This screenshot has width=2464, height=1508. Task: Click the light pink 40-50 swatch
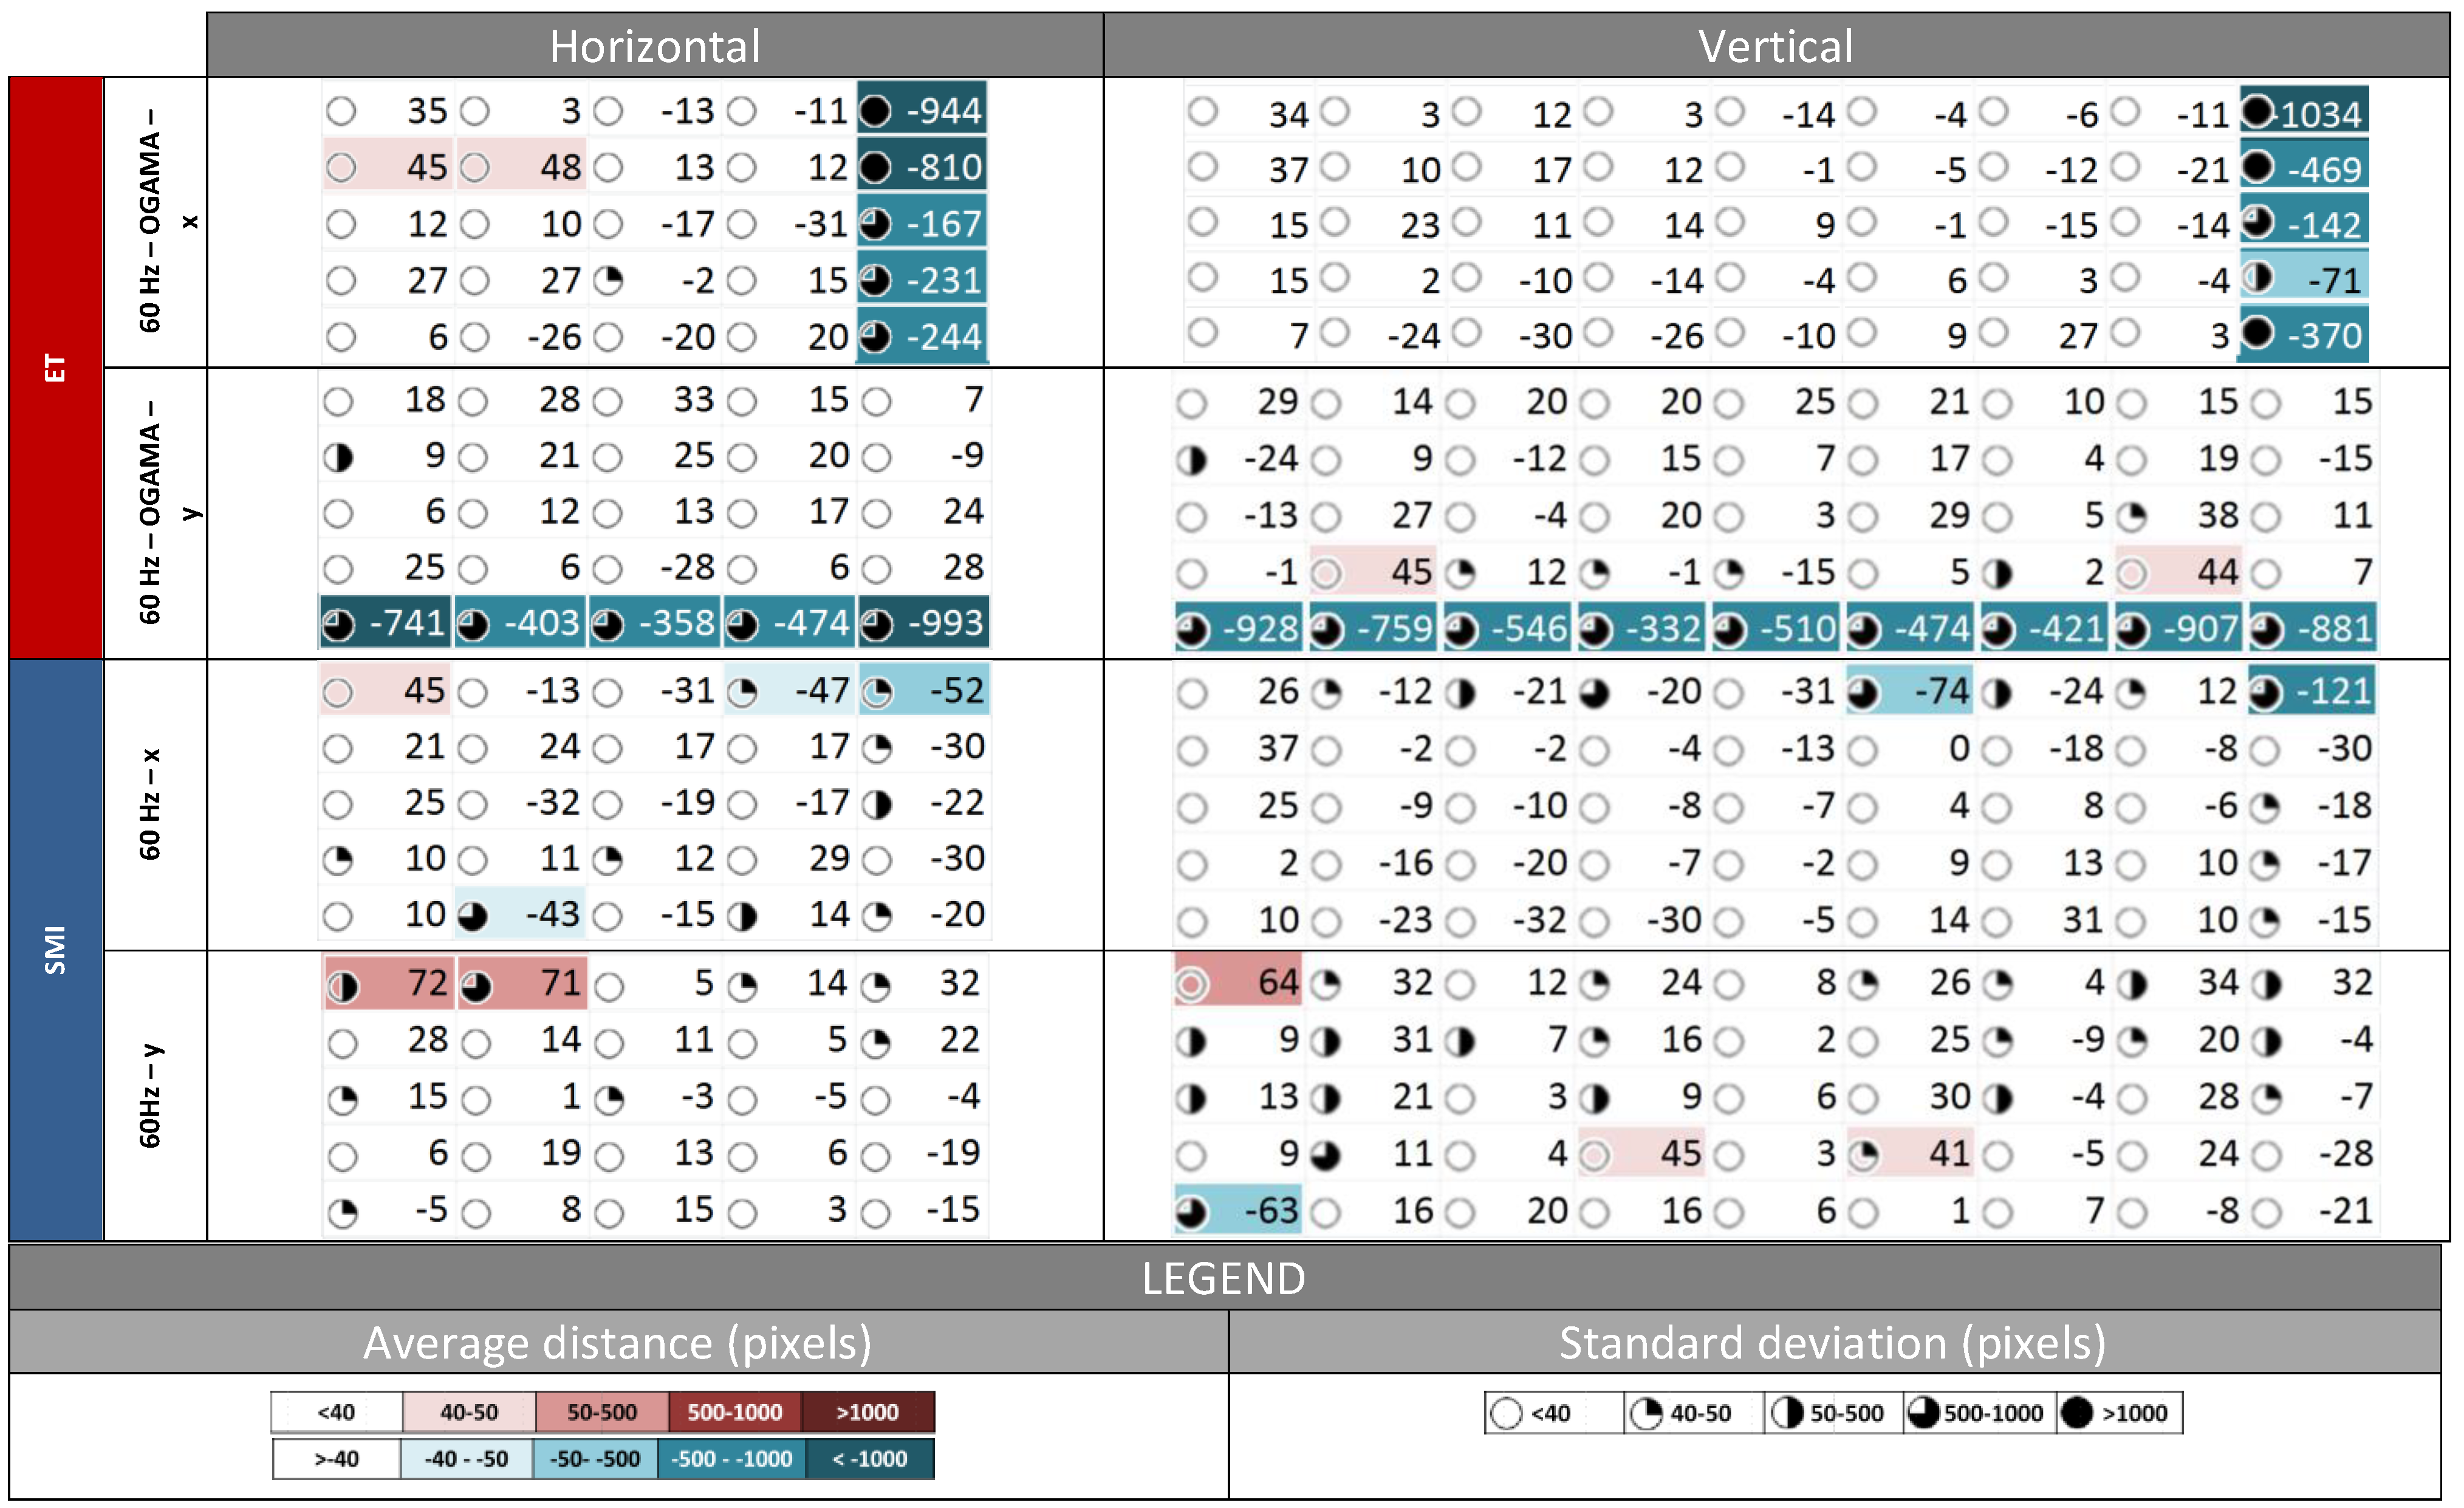pos(468,1412)
